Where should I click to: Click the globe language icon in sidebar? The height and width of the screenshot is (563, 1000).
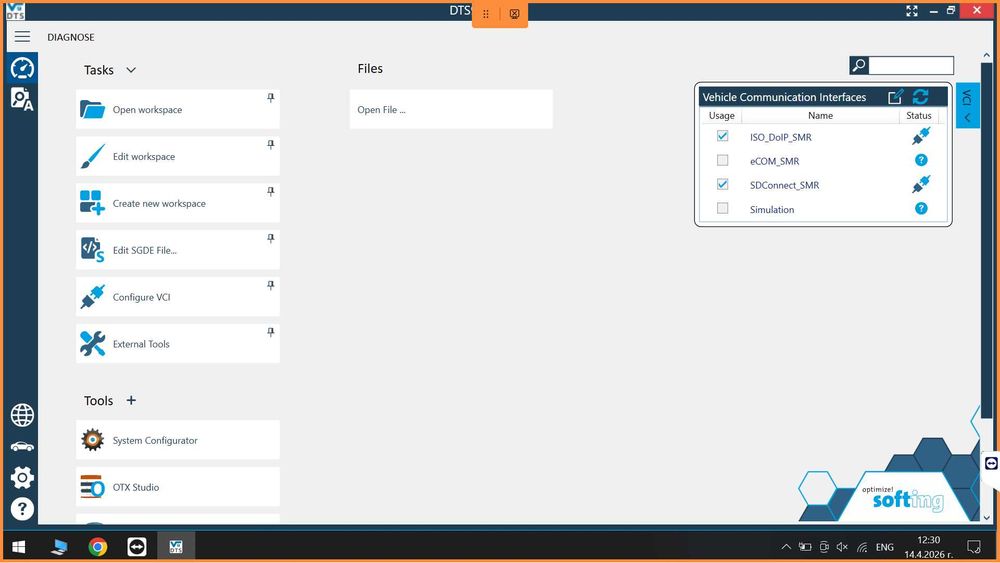pos(22,415)
